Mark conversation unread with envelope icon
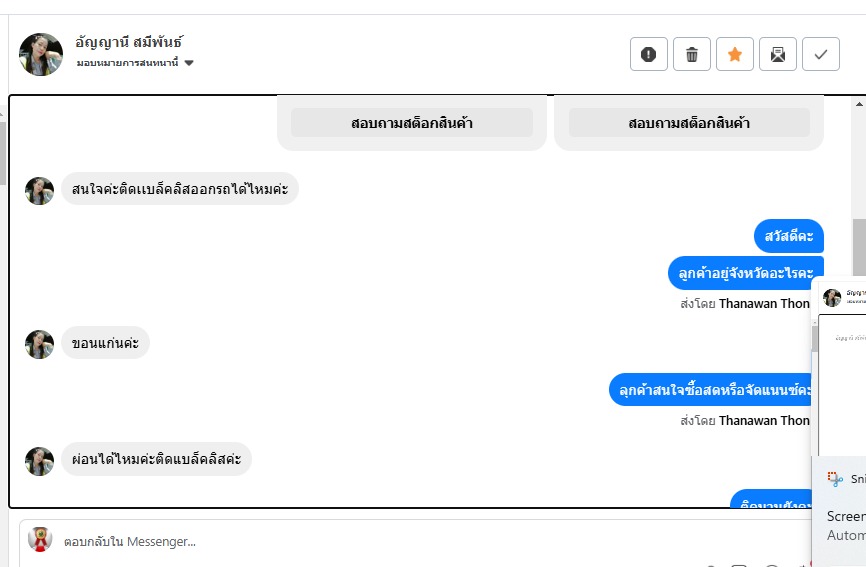Screen dimensions: 866x567 pos(778,55)
